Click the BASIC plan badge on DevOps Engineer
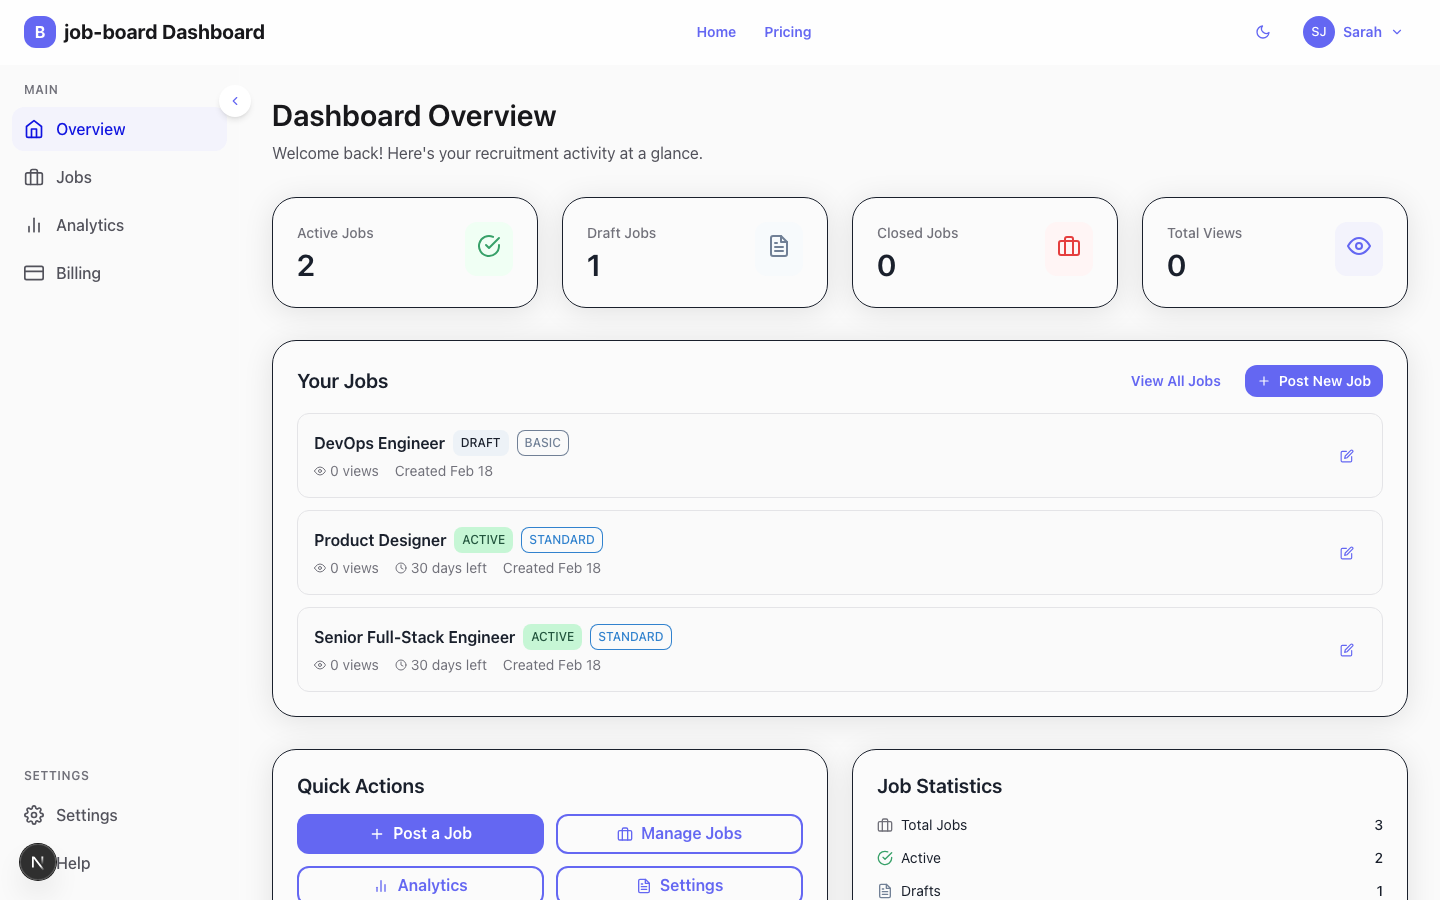 542,442
